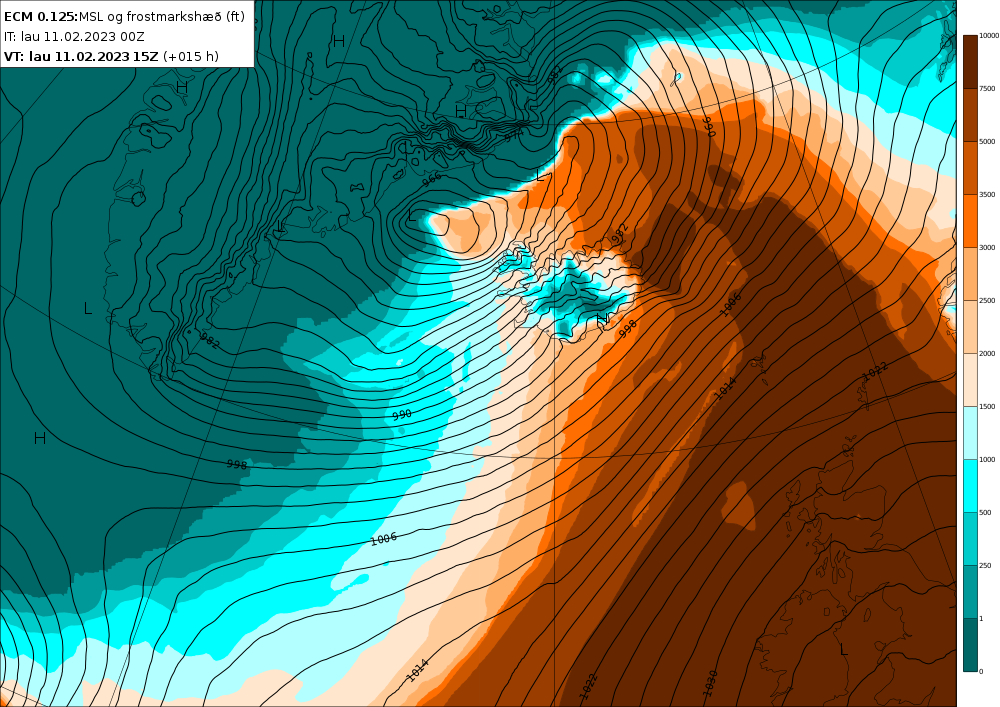
Task: Click the 1000 label on the color scale
Action: point(987,459)
